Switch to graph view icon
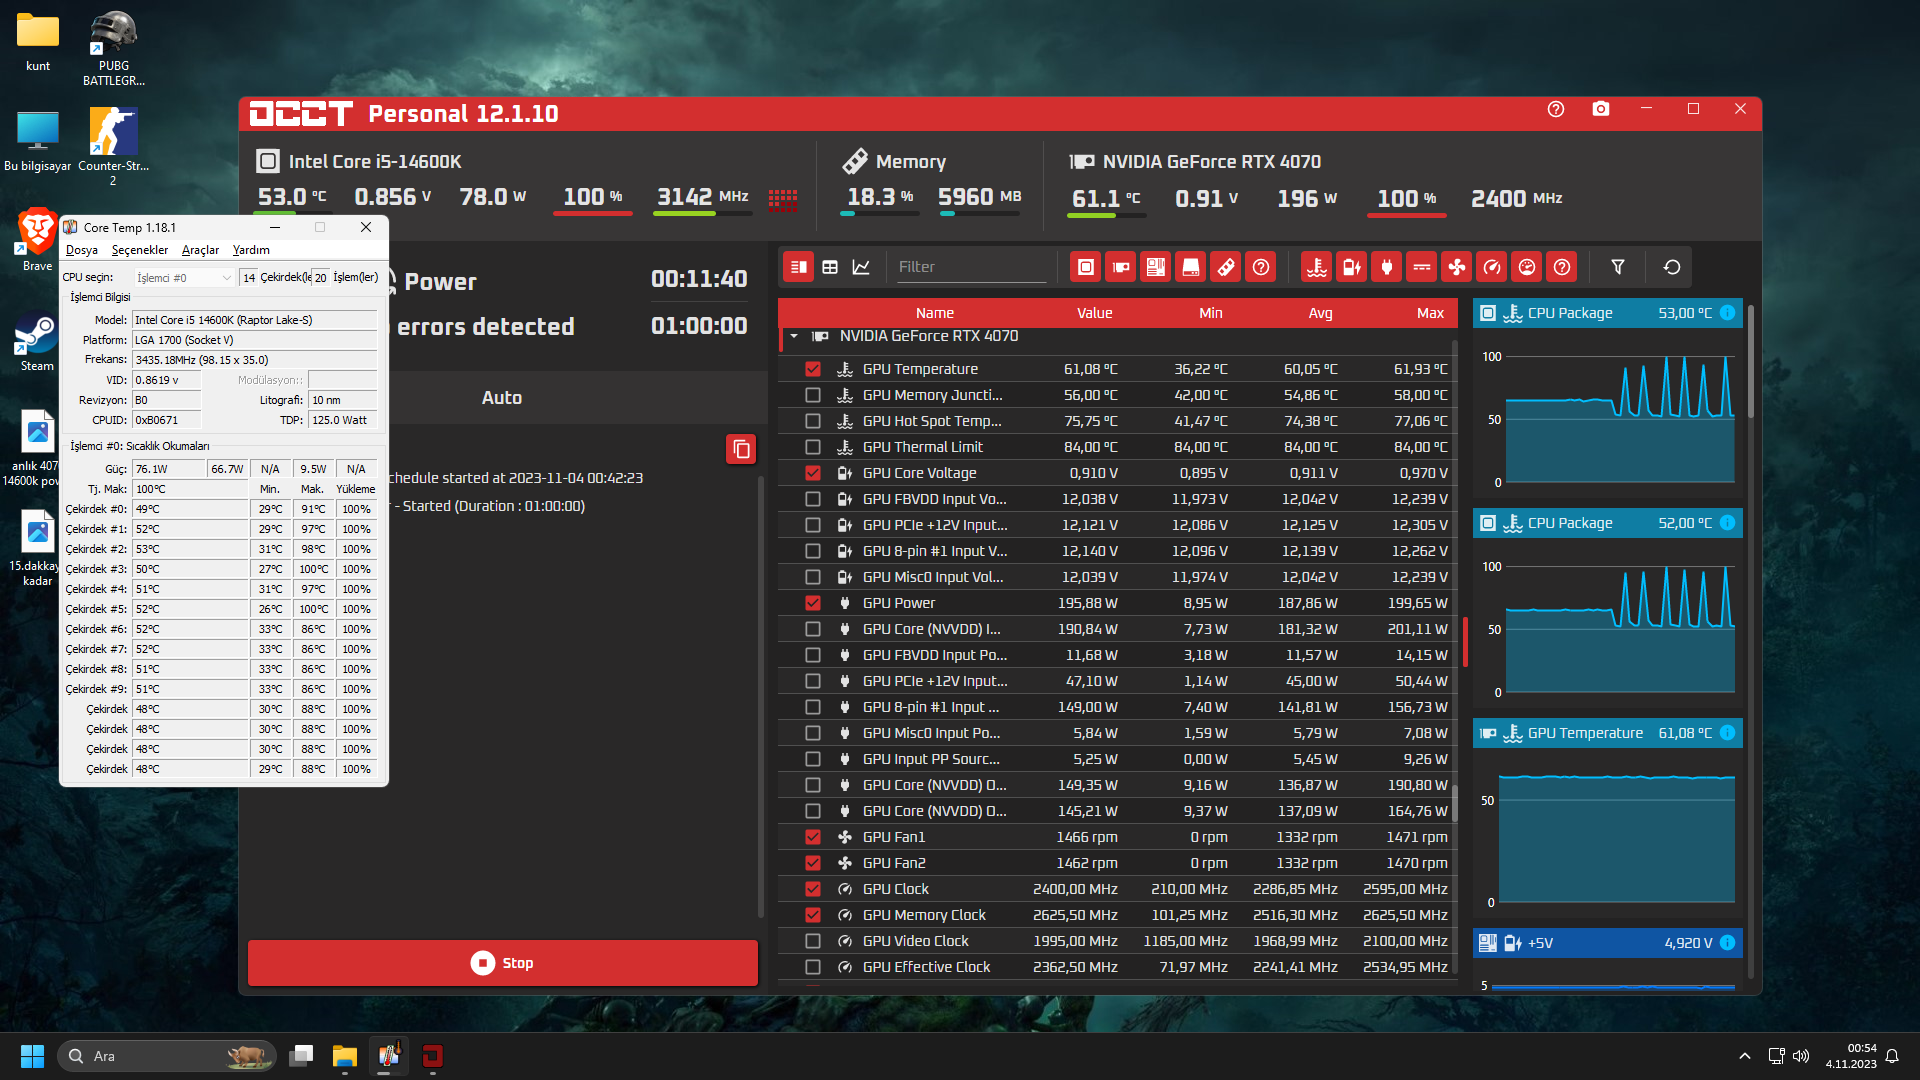The image size is (1920, 1080). point(861,267)
